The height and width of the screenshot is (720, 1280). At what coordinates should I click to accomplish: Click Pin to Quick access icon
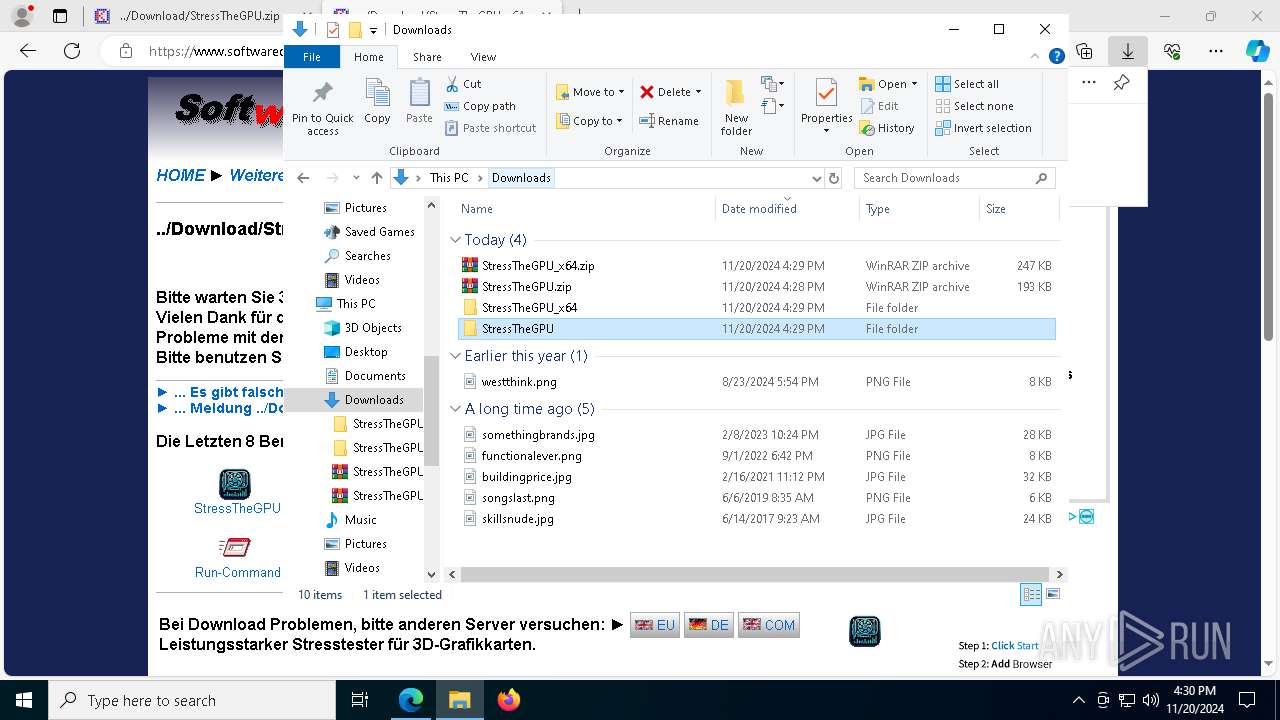322,107
